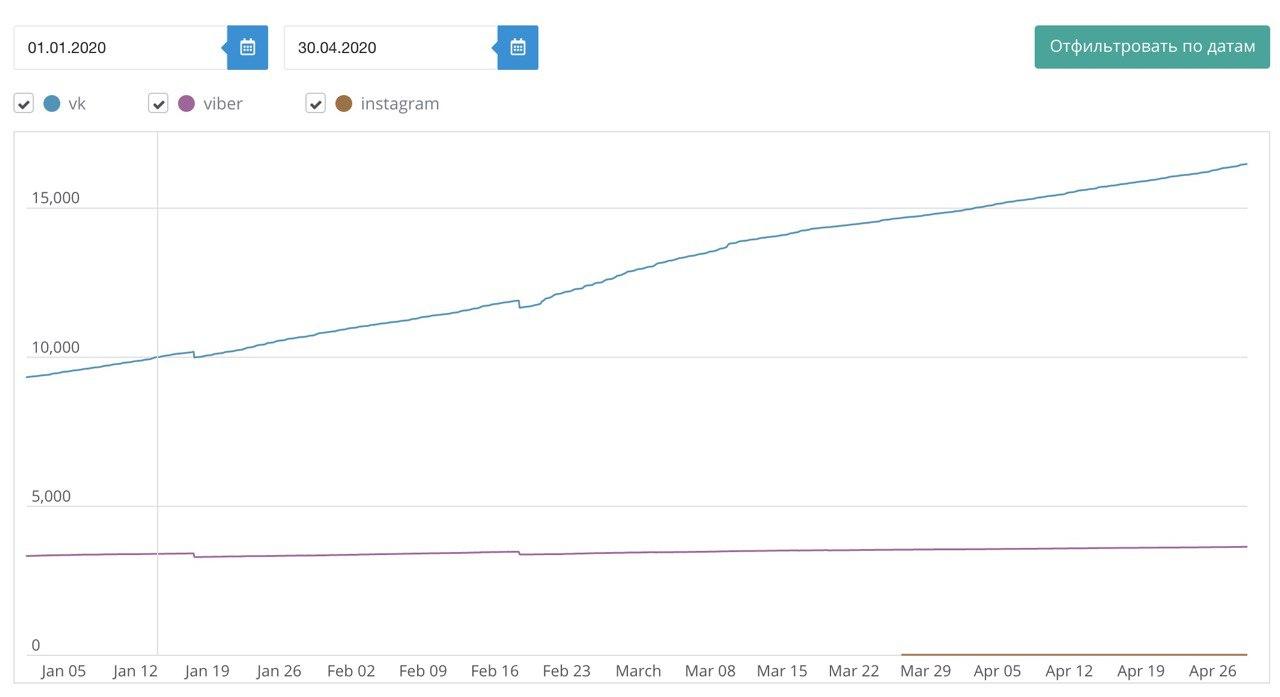Click the 15,000 y-axis label
Screen dimensions: 1280x697
55,198
